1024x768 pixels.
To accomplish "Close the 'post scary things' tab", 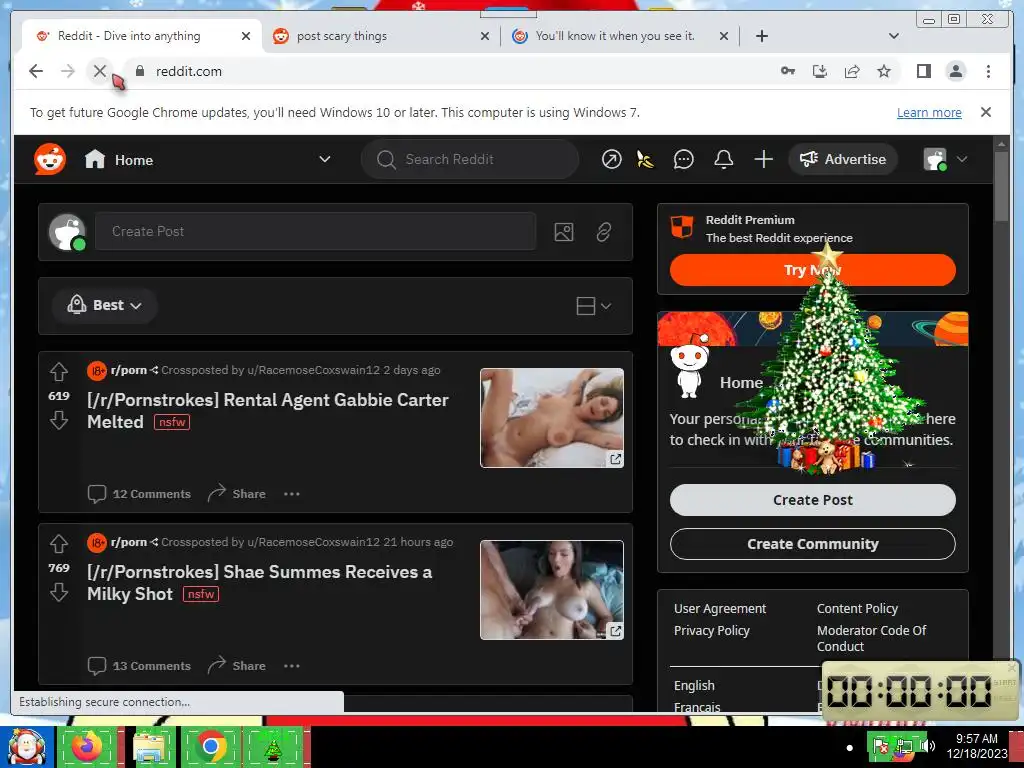I will 485,36.
